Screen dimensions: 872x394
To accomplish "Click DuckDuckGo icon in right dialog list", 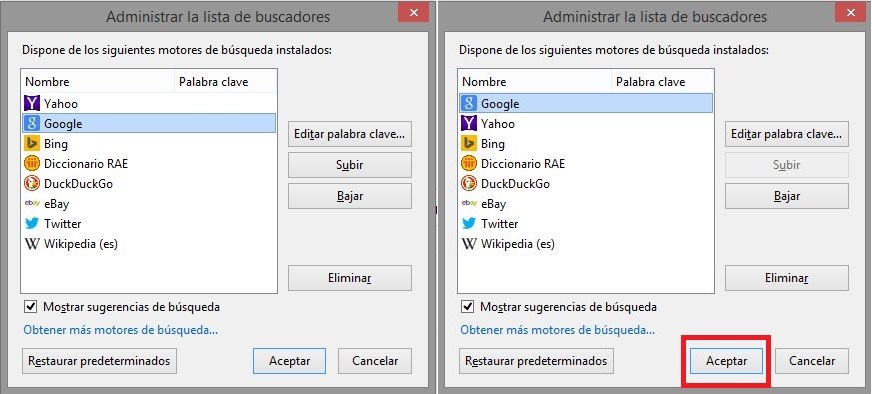I will [x=469, y=184].
